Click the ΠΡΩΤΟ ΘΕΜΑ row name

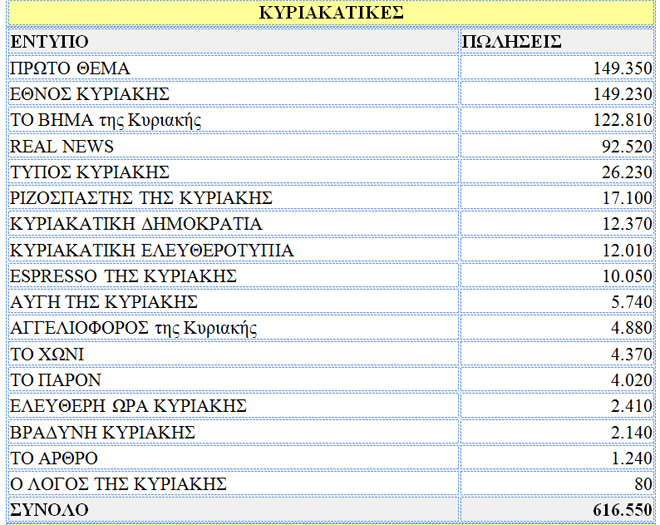[70, 68]
